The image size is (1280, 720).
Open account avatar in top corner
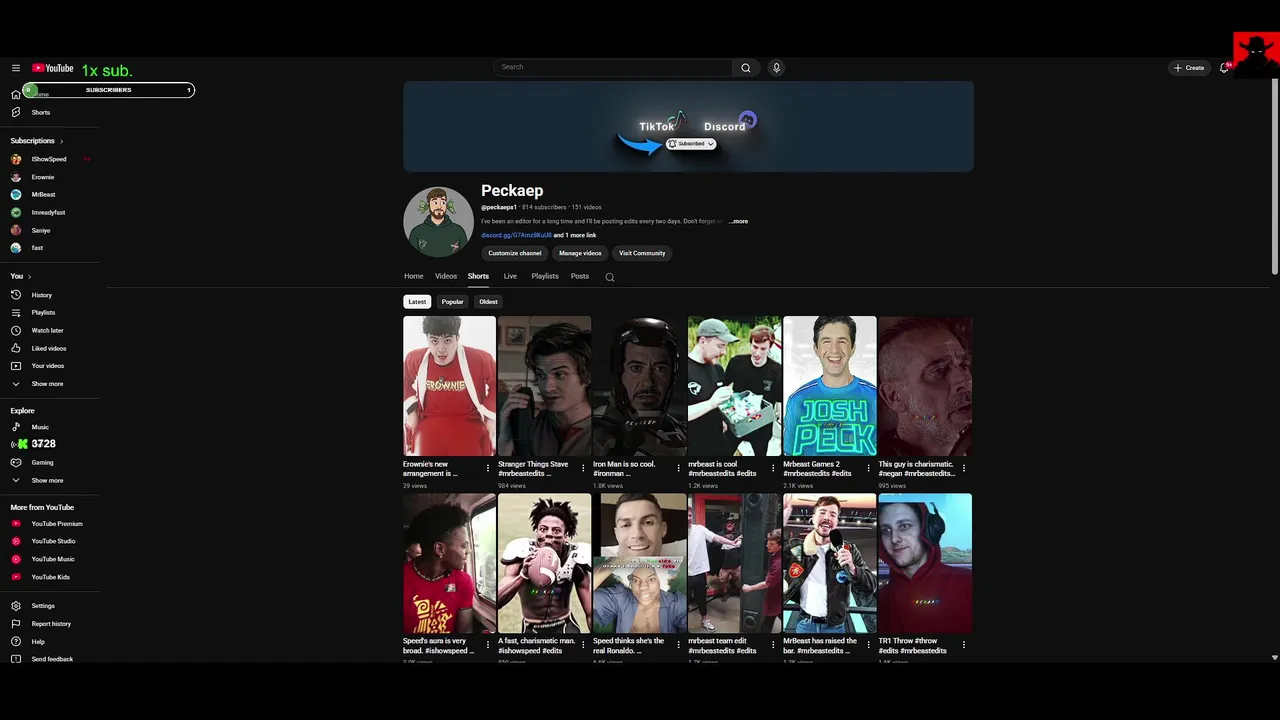1256,53
